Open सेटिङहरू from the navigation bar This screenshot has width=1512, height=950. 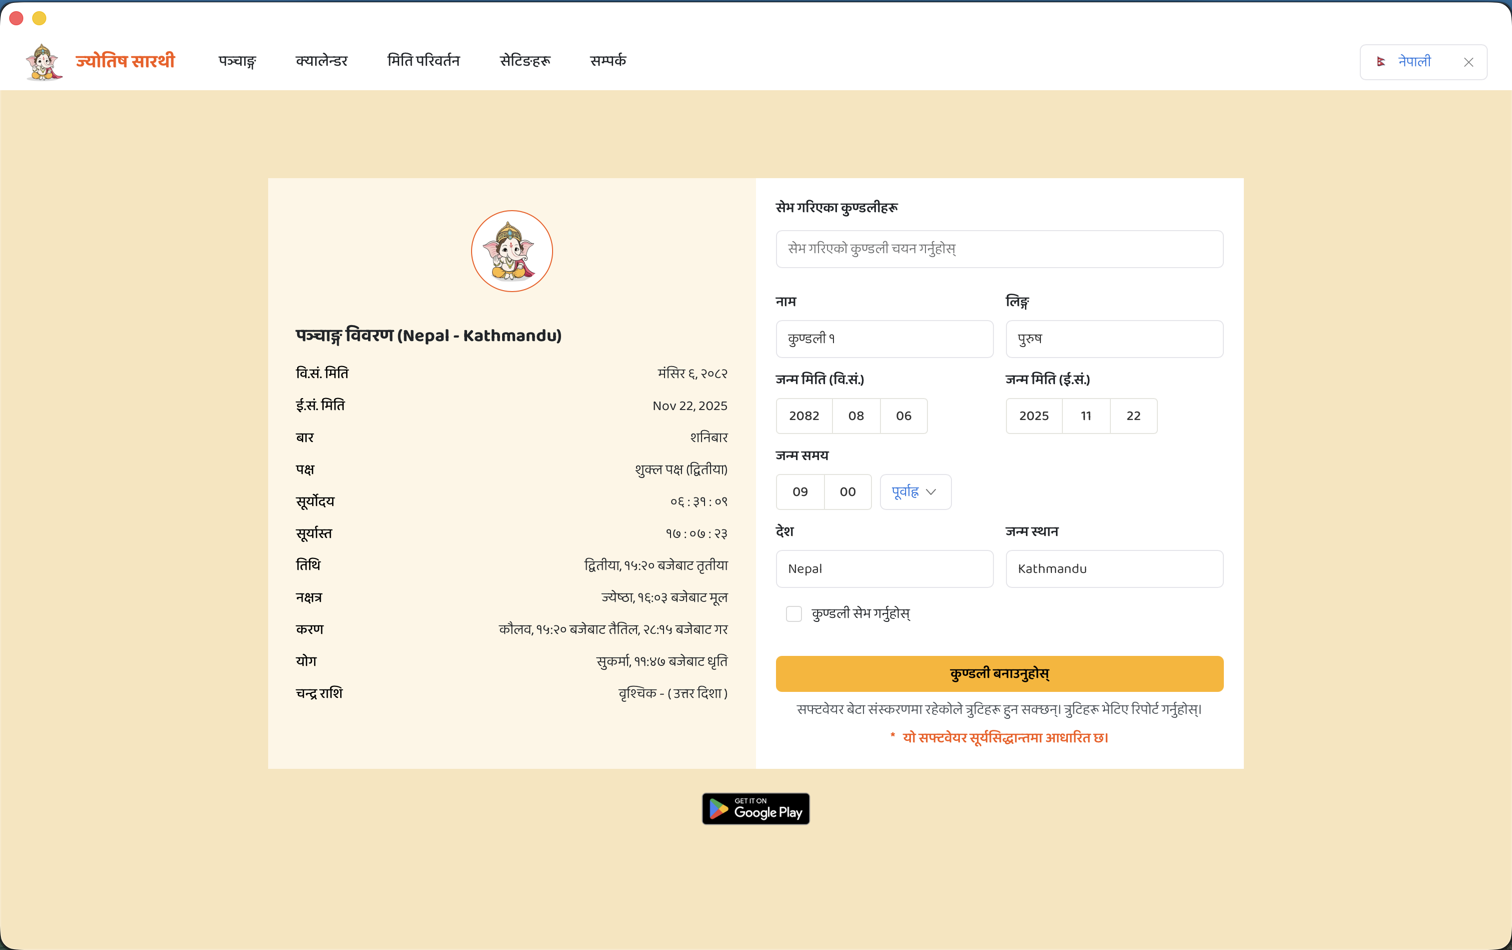[x=526, y=60]
